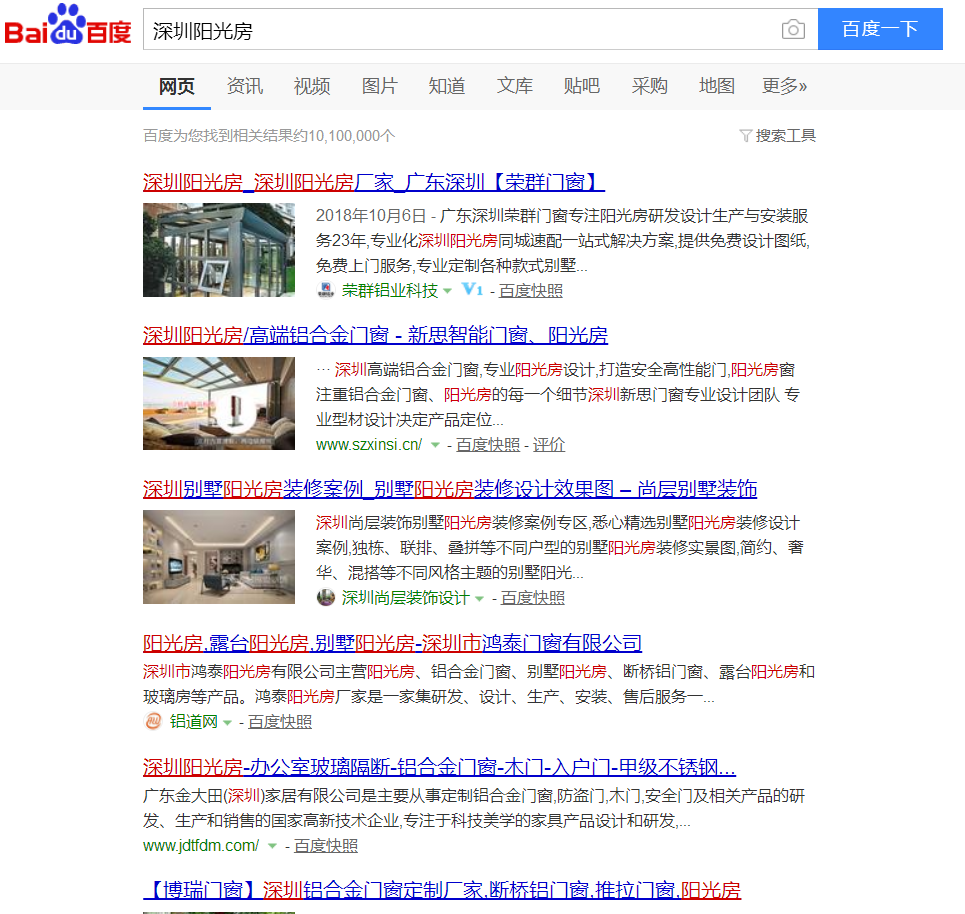Image resolution: width=965 pixels, height=914 pixels.
Task: Expand dropdown arrow next to 铝道网
Action: coord(227,722)
